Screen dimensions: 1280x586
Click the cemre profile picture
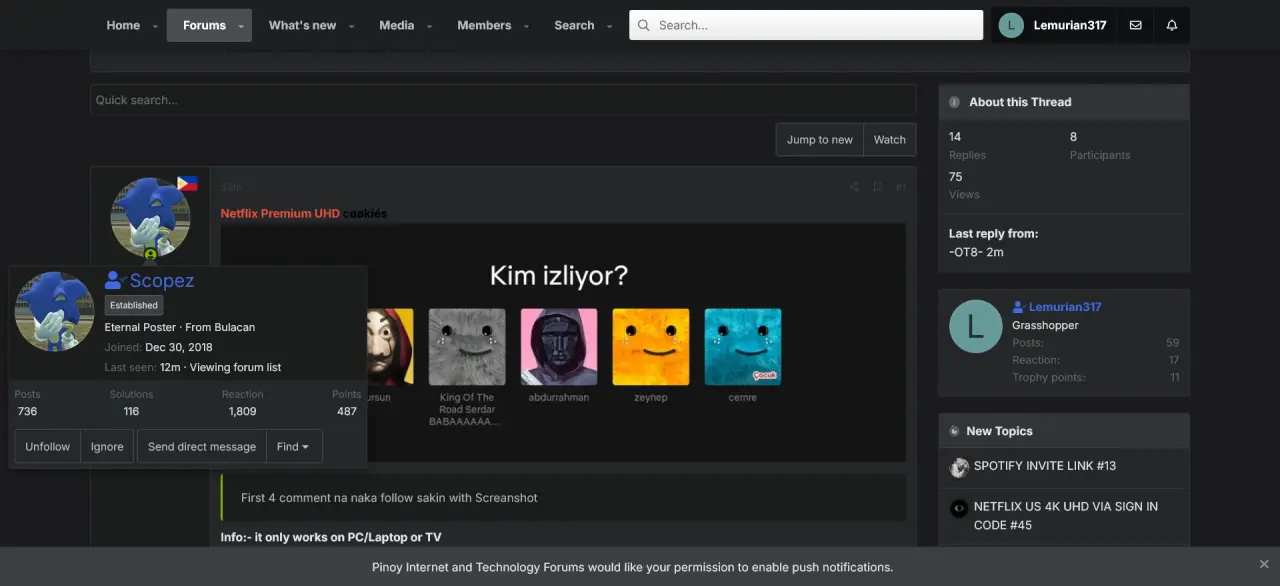click(x=743, y=346)
